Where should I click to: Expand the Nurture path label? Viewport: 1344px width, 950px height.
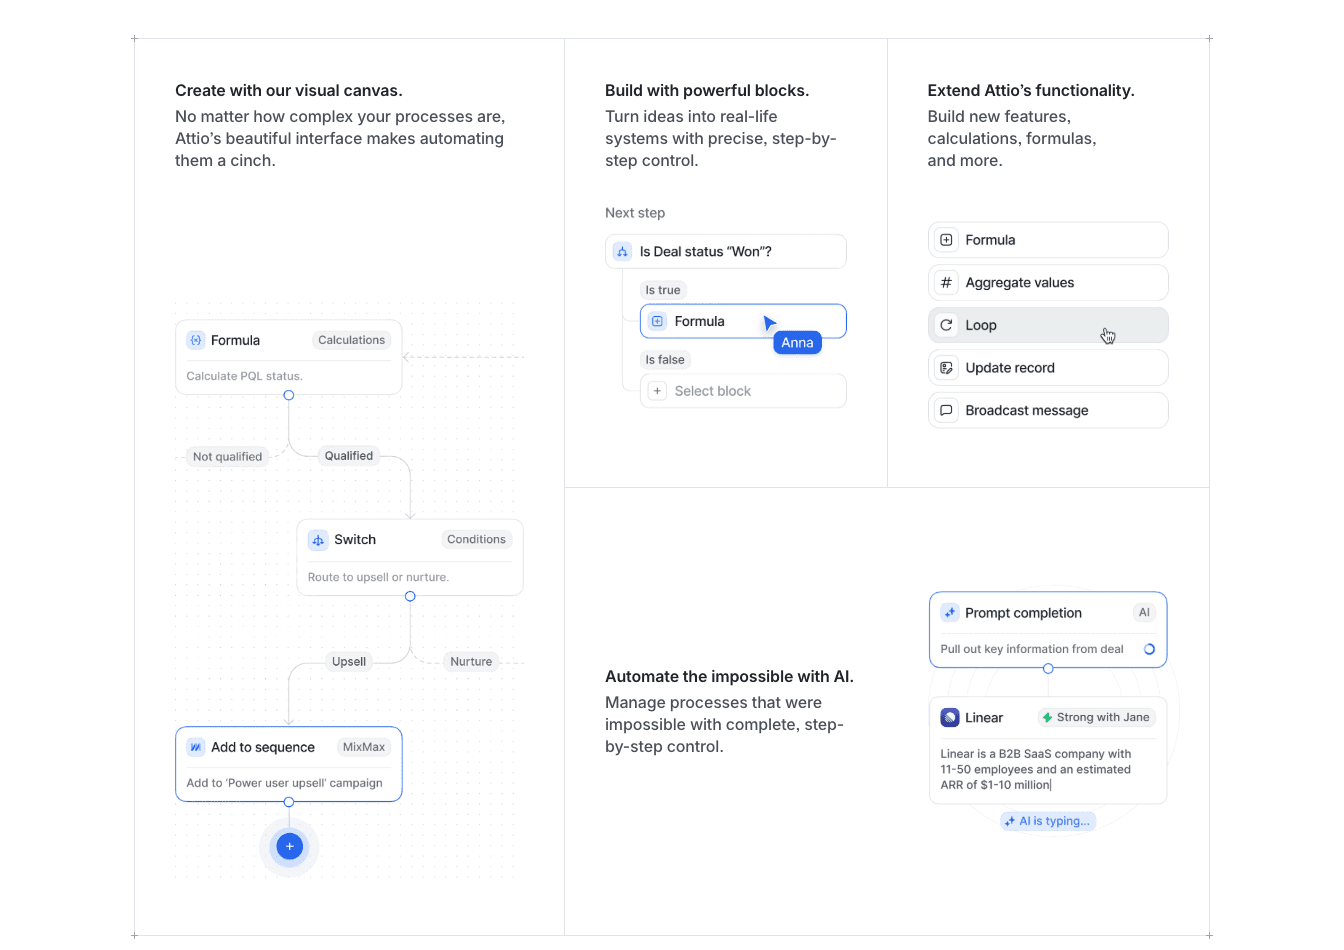471,661
